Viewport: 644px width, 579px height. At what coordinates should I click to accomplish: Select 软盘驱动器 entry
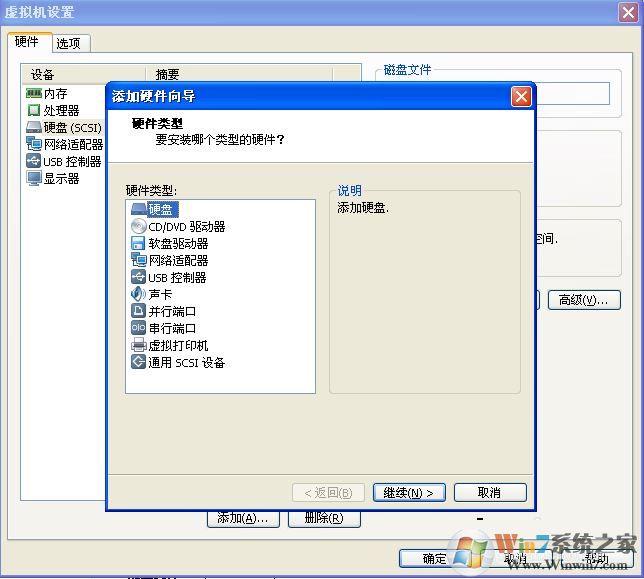point(178,244)
